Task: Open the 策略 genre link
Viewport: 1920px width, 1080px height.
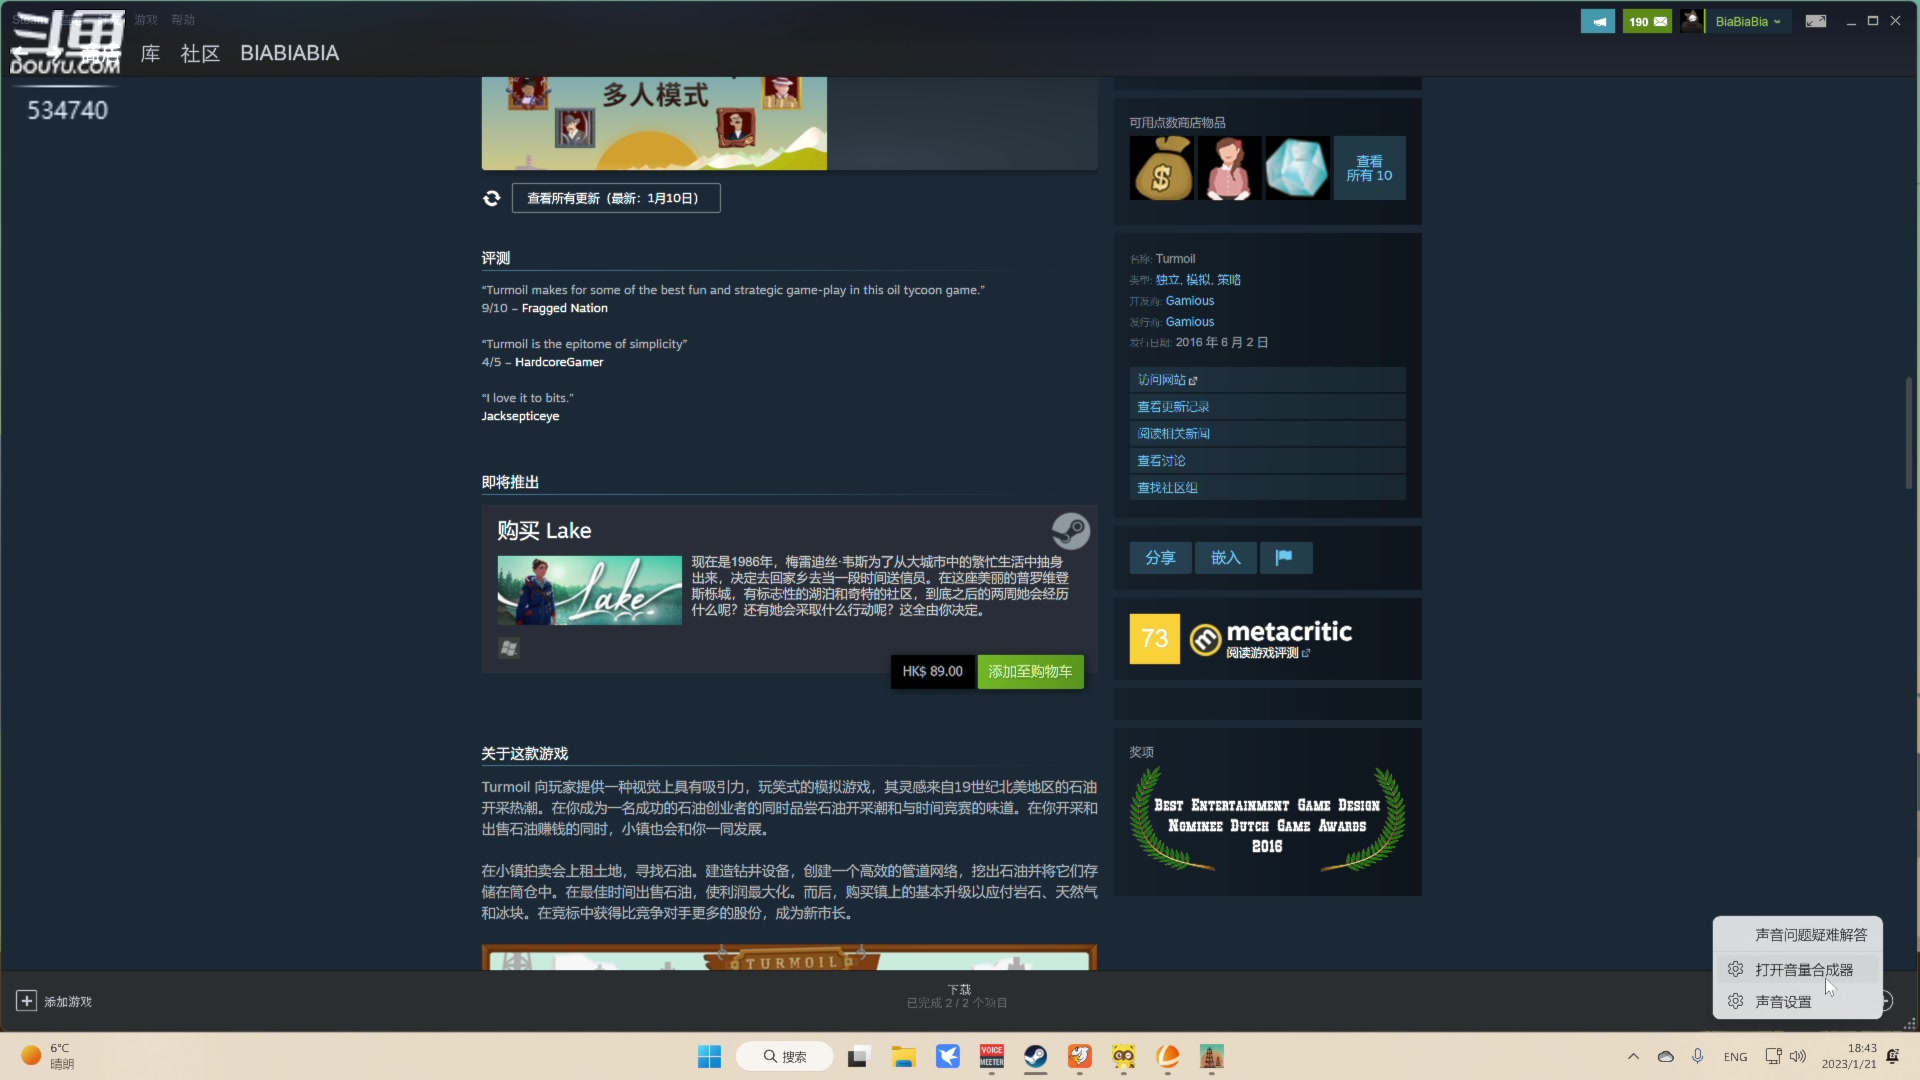Action: pyautogui.click(x=1229, y=280)
